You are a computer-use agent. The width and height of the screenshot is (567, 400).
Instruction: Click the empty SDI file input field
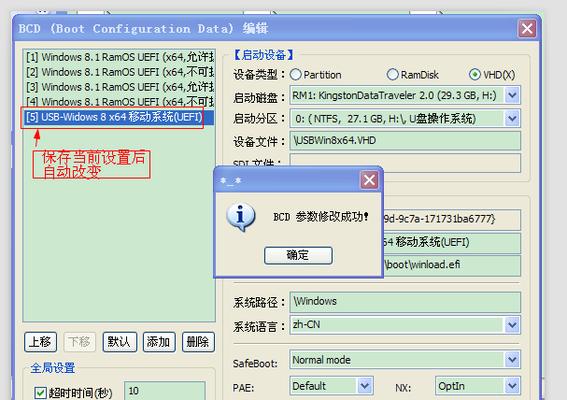405,163
